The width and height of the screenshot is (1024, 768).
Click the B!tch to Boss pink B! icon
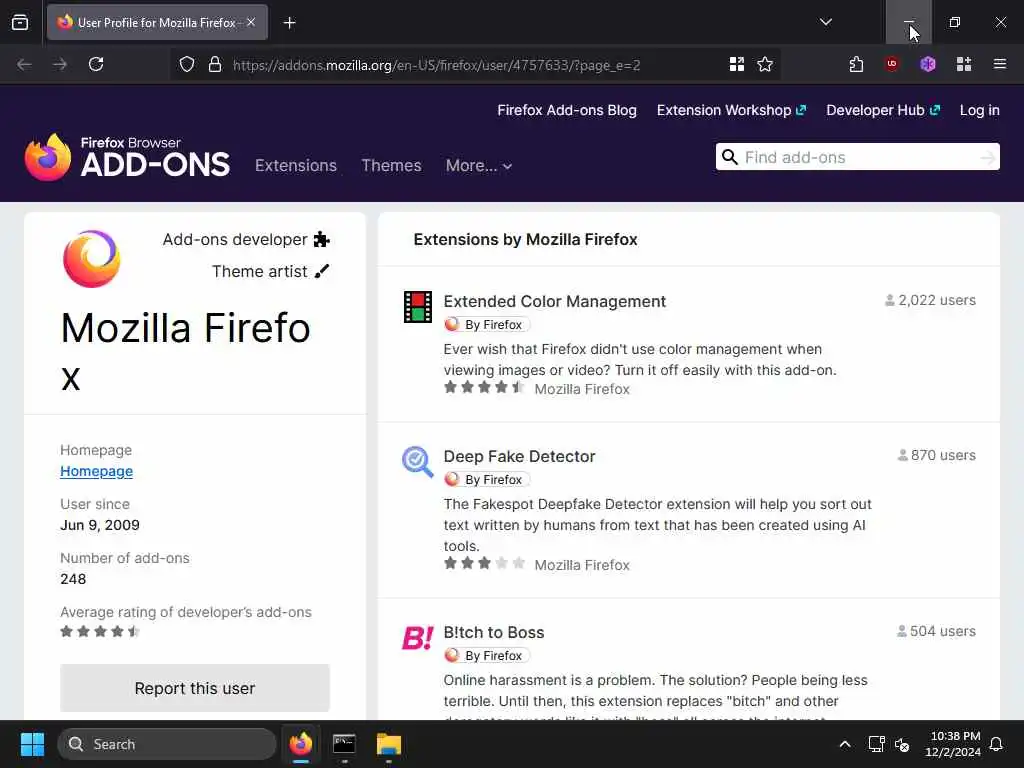point(417,638)
